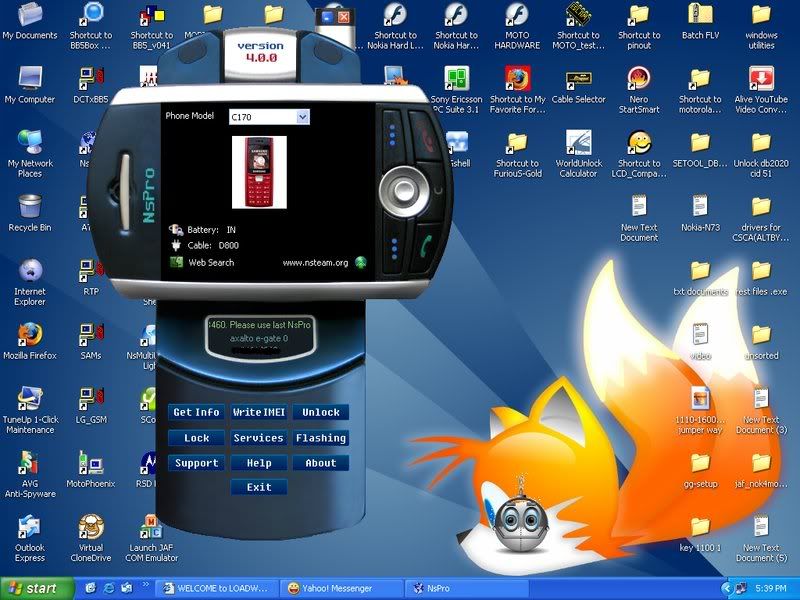The width and height of the screenshot is (800, 600).
Task: Select the Shortcut to BB5Box icon
Action: click(x=91, y=26)
